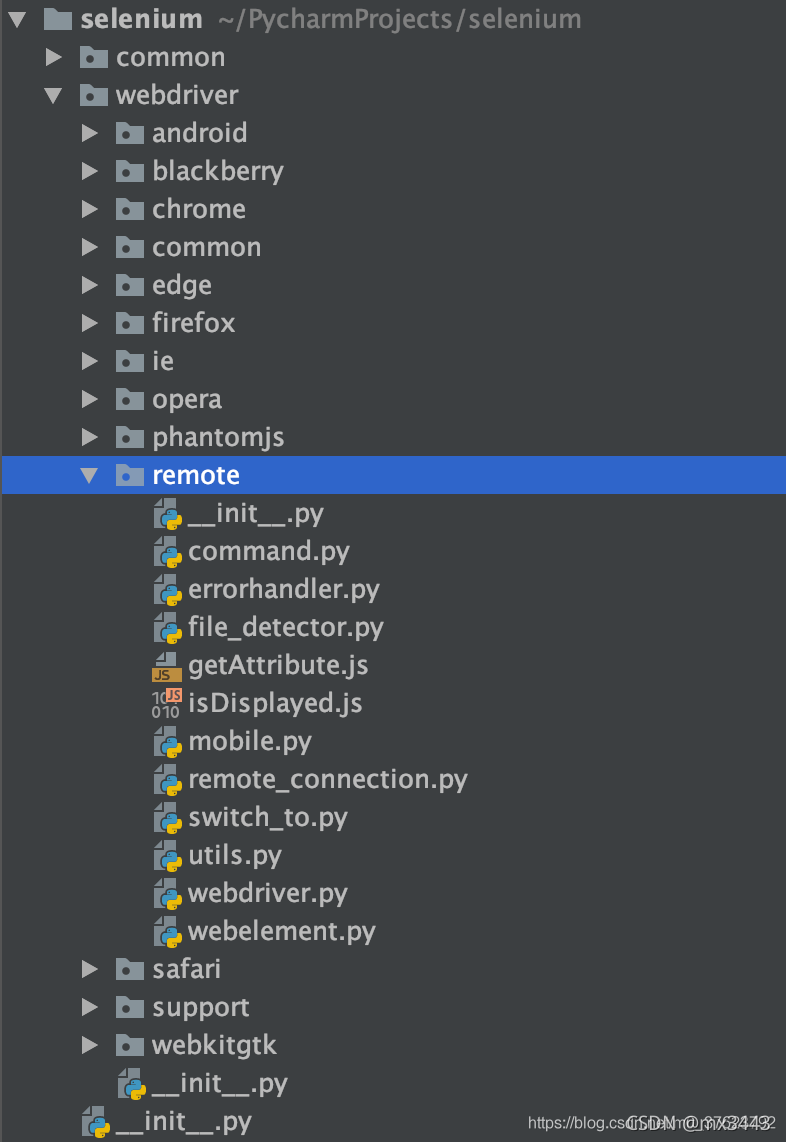The height and width of the screenshot is (1142, 786).
Task: Select the remote folder row
Action: tap(393, 475)
